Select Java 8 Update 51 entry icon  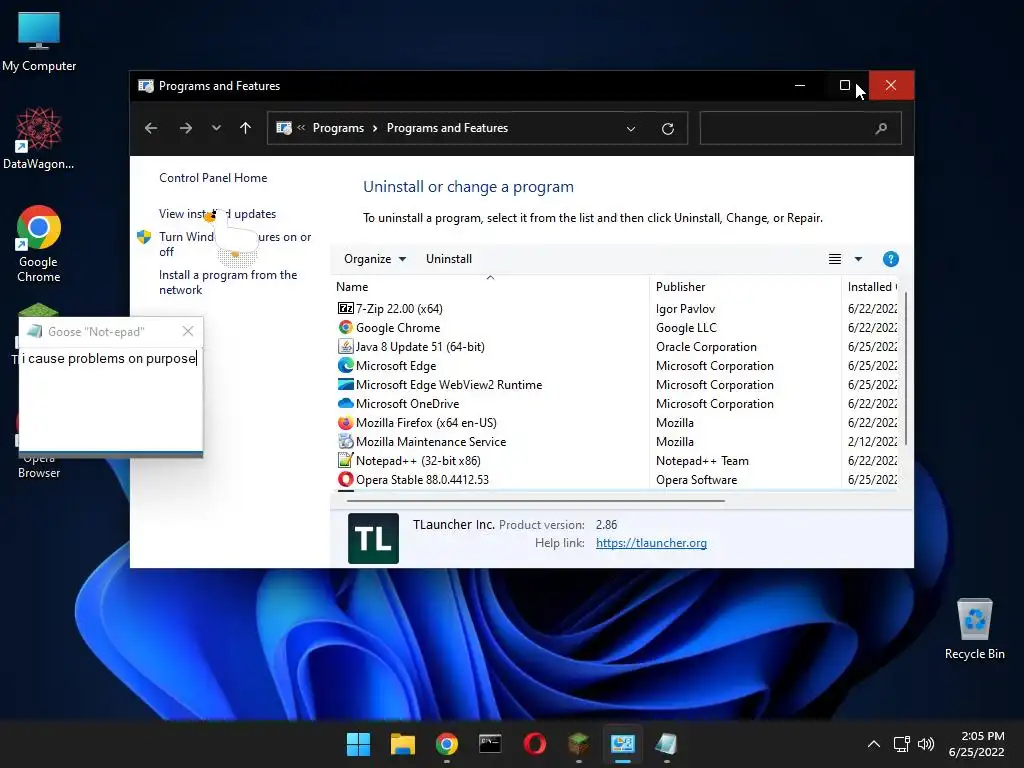point(345,346)
